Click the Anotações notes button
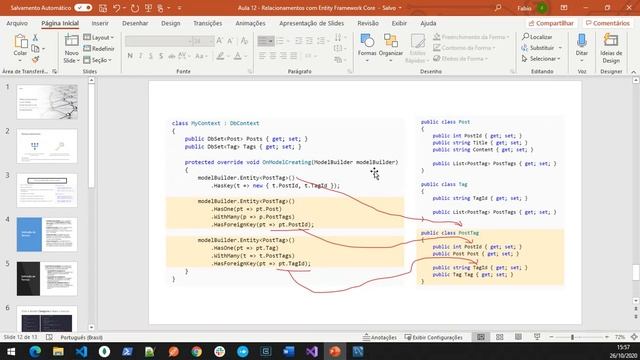The height and width of the screenshot is (360, 640). [x=380, y=337]
